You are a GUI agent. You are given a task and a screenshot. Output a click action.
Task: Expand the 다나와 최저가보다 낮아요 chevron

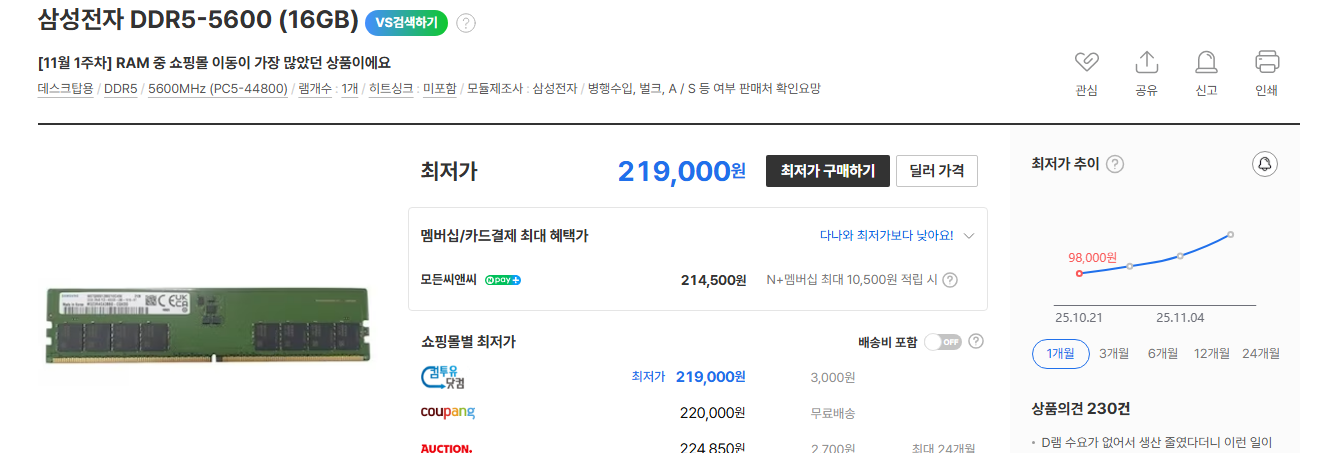pos(968,236)
